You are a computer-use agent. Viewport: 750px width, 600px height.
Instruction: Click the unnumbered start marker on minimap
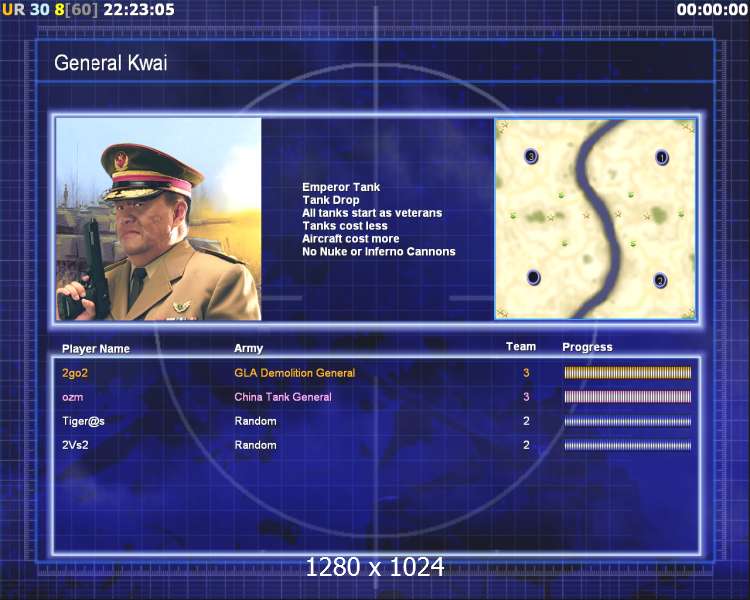tap(533, 277)
